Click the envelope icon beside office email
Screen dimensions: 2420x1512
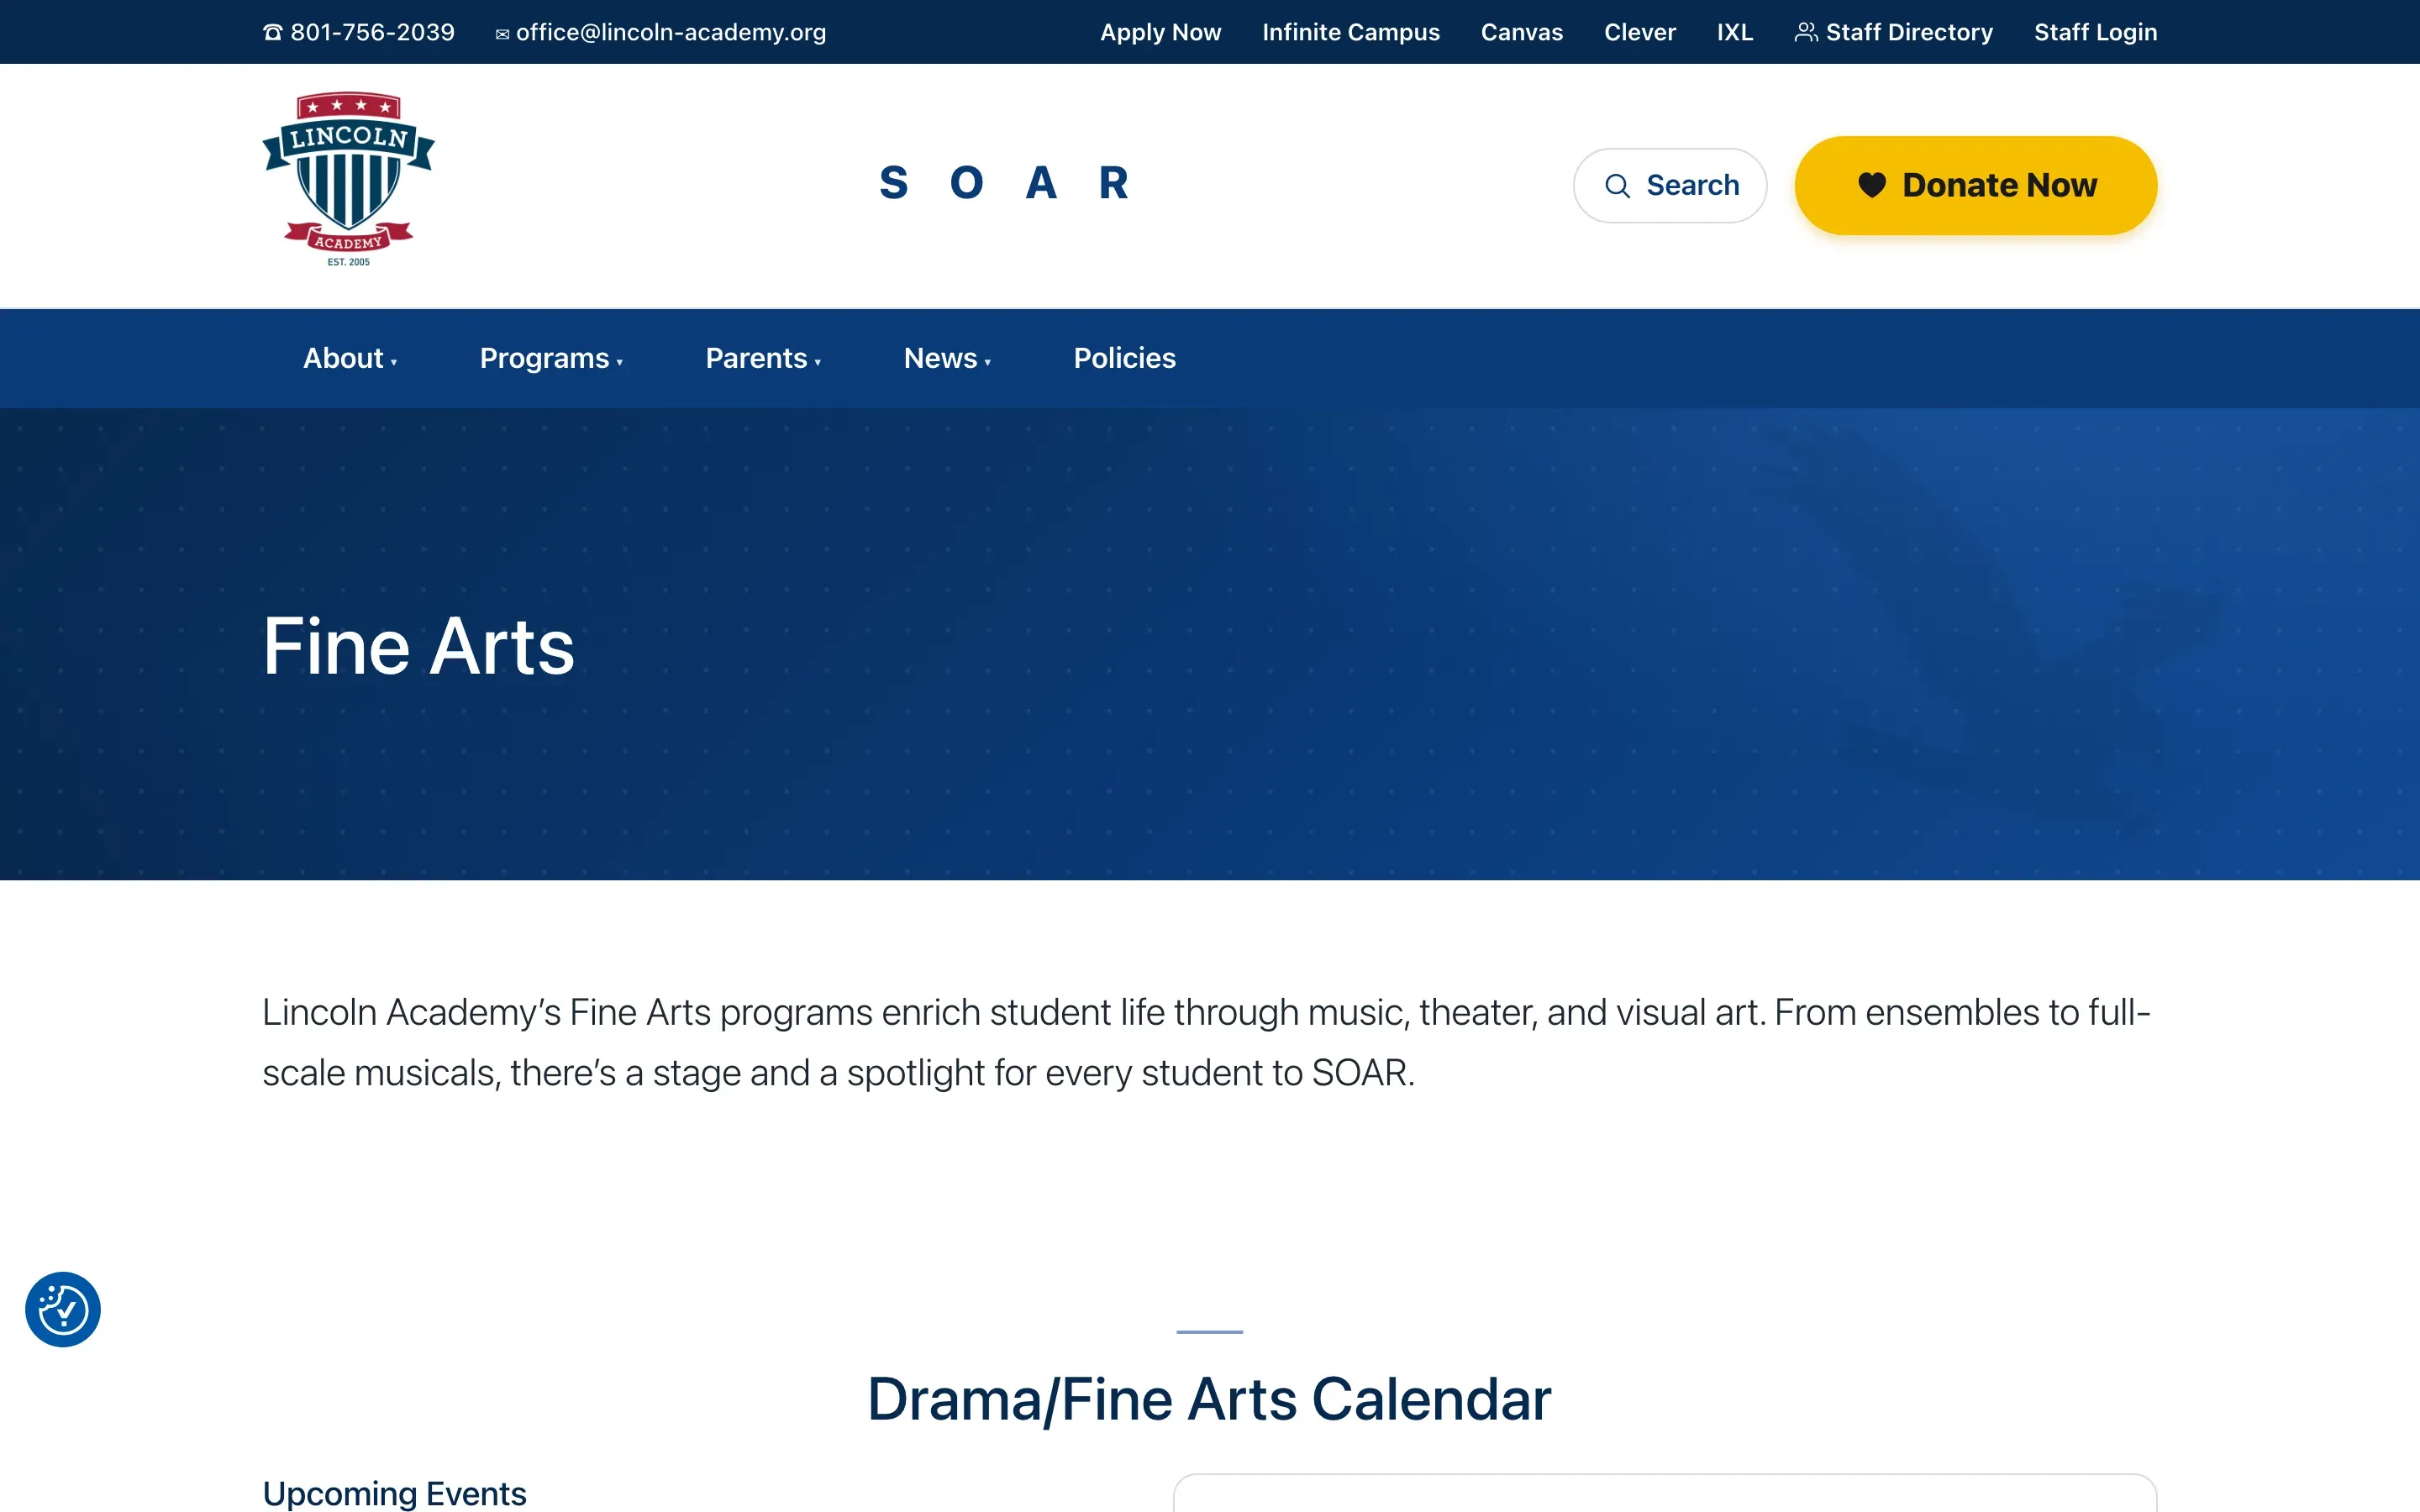click(502, 34)
